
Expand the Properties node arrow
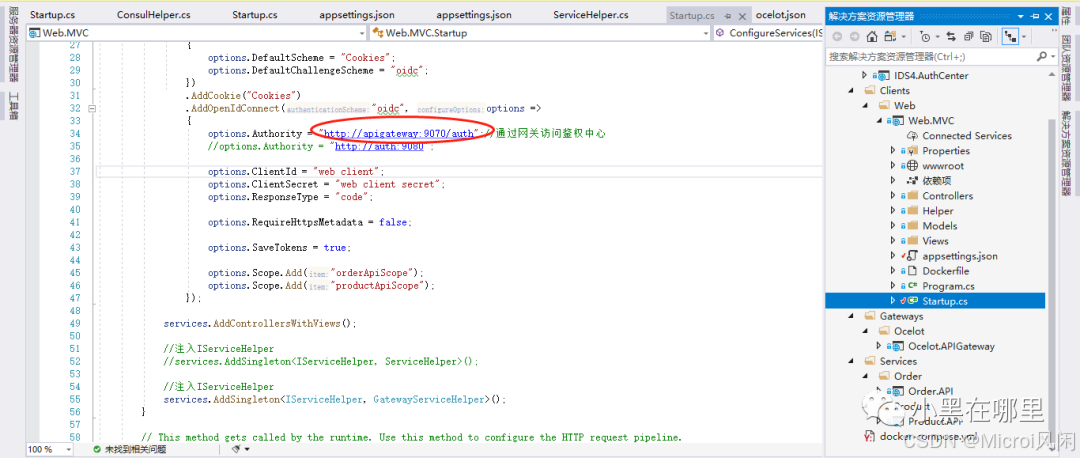(893, 150)
